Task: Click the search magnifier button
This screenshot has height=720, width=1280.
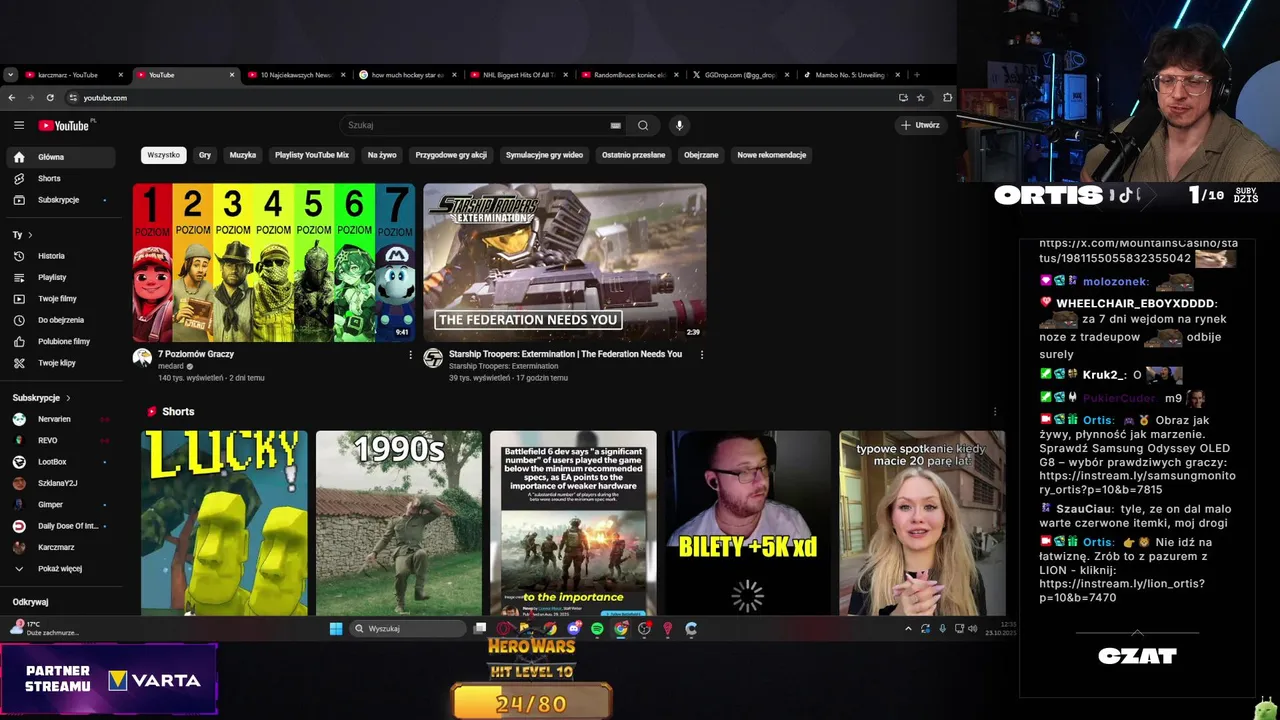Action: pos(643,125)
